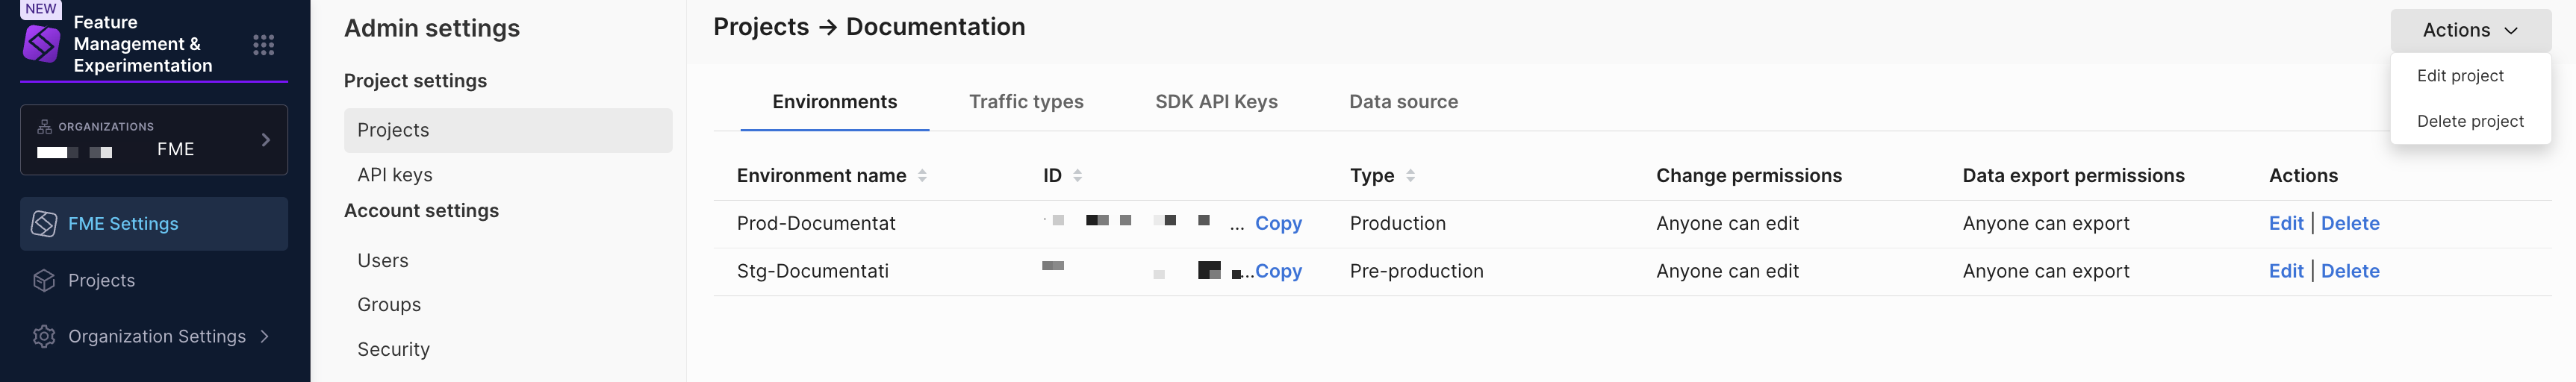Open the app switcher grid icon
The image size is (2576, 382).
tap(263, 44)
